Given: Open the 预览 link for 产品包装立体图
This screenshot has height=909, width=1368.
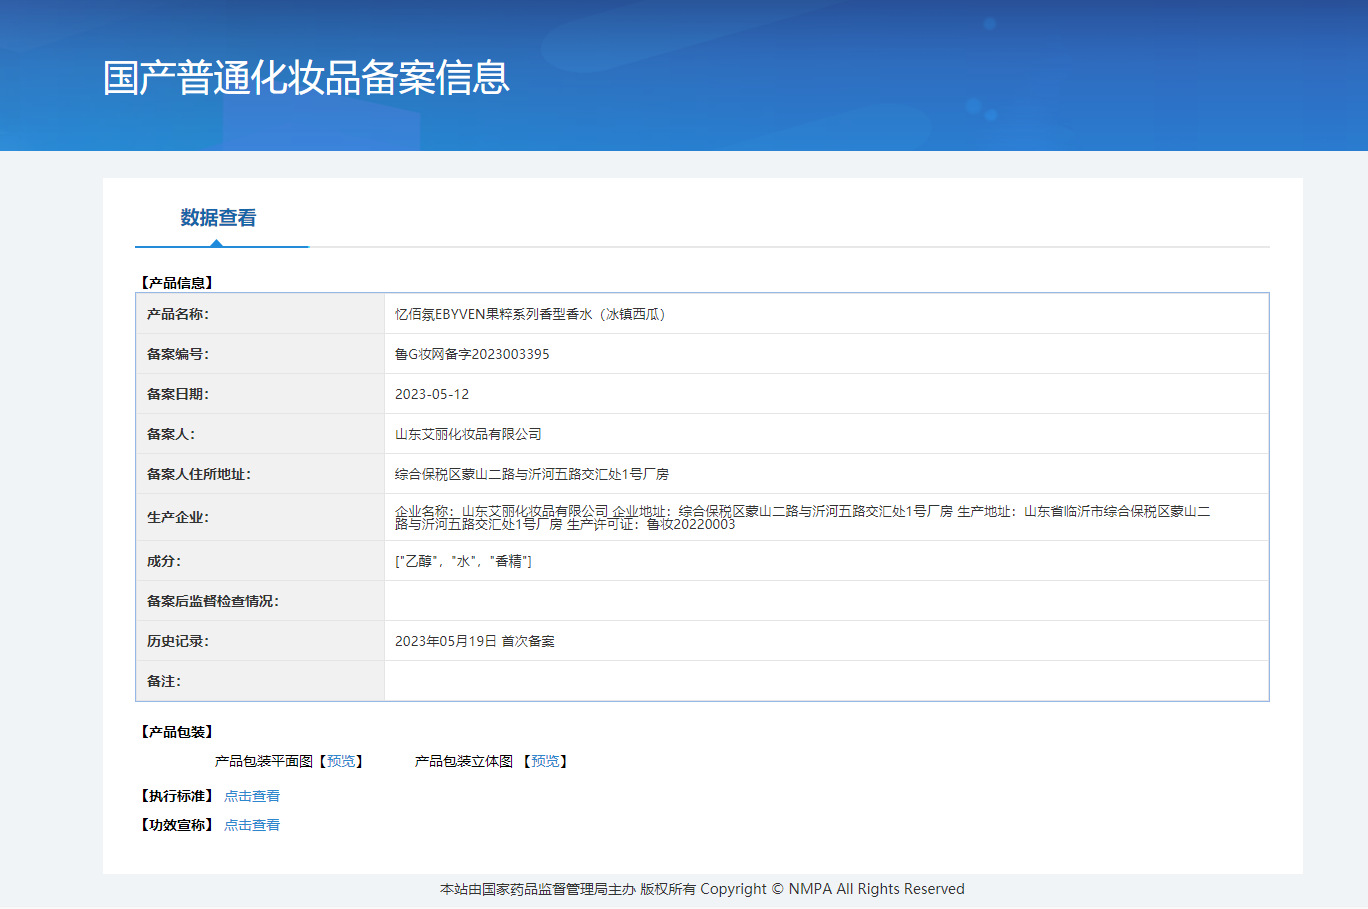Looking at the screenshot, I should click(545, 761).
